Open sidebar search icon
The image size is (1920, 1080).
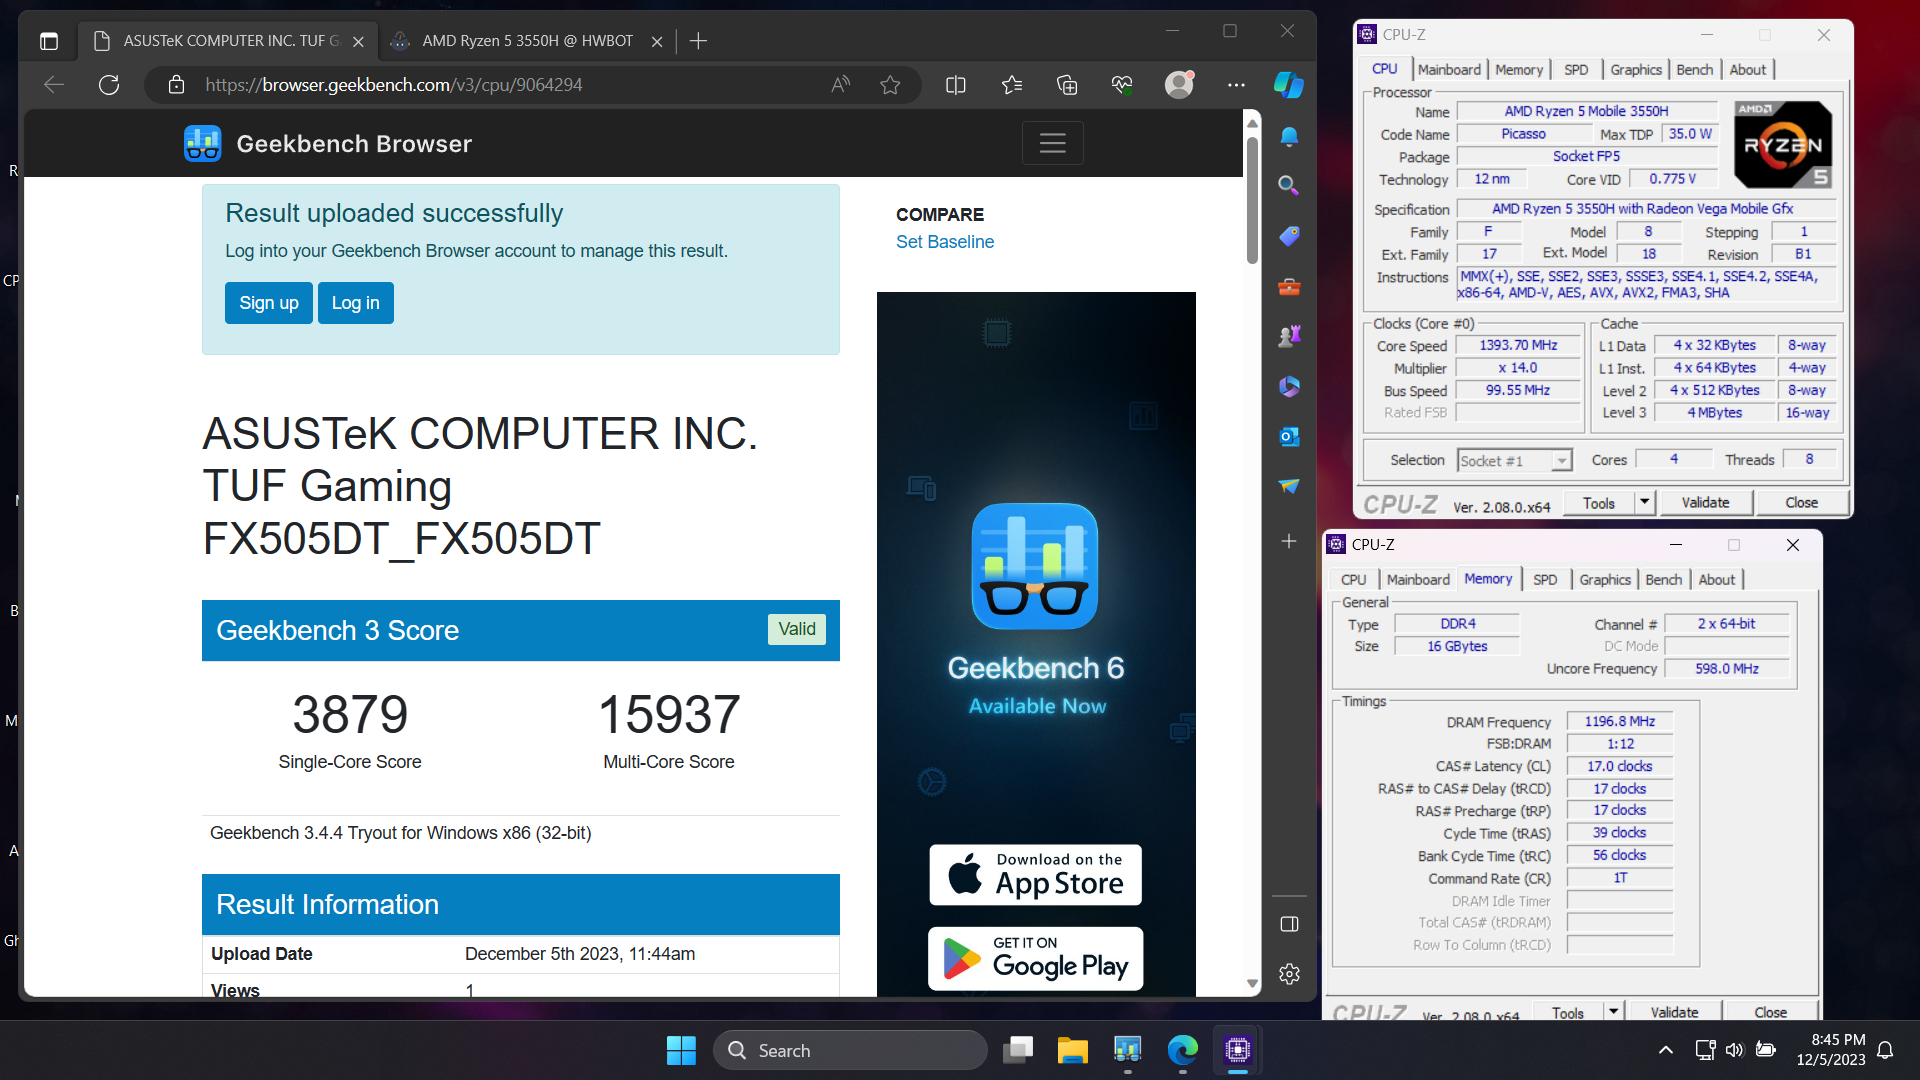1289,185
